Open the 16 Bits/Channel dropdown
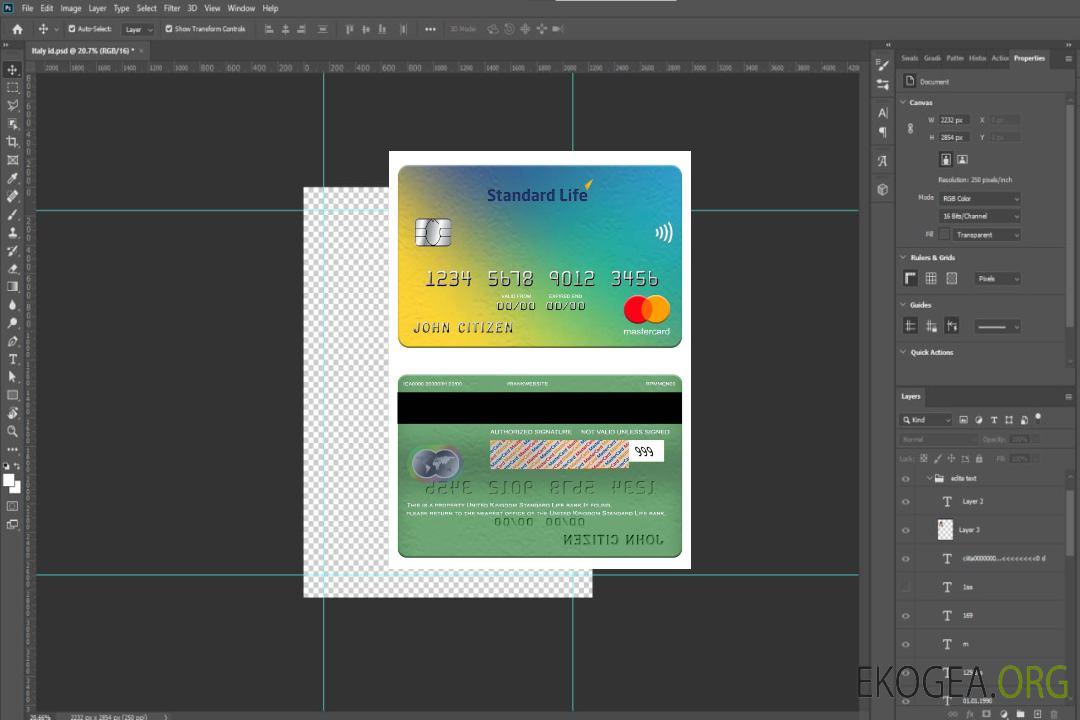Viewport: 1080px width, 720px height. point(979,216)
